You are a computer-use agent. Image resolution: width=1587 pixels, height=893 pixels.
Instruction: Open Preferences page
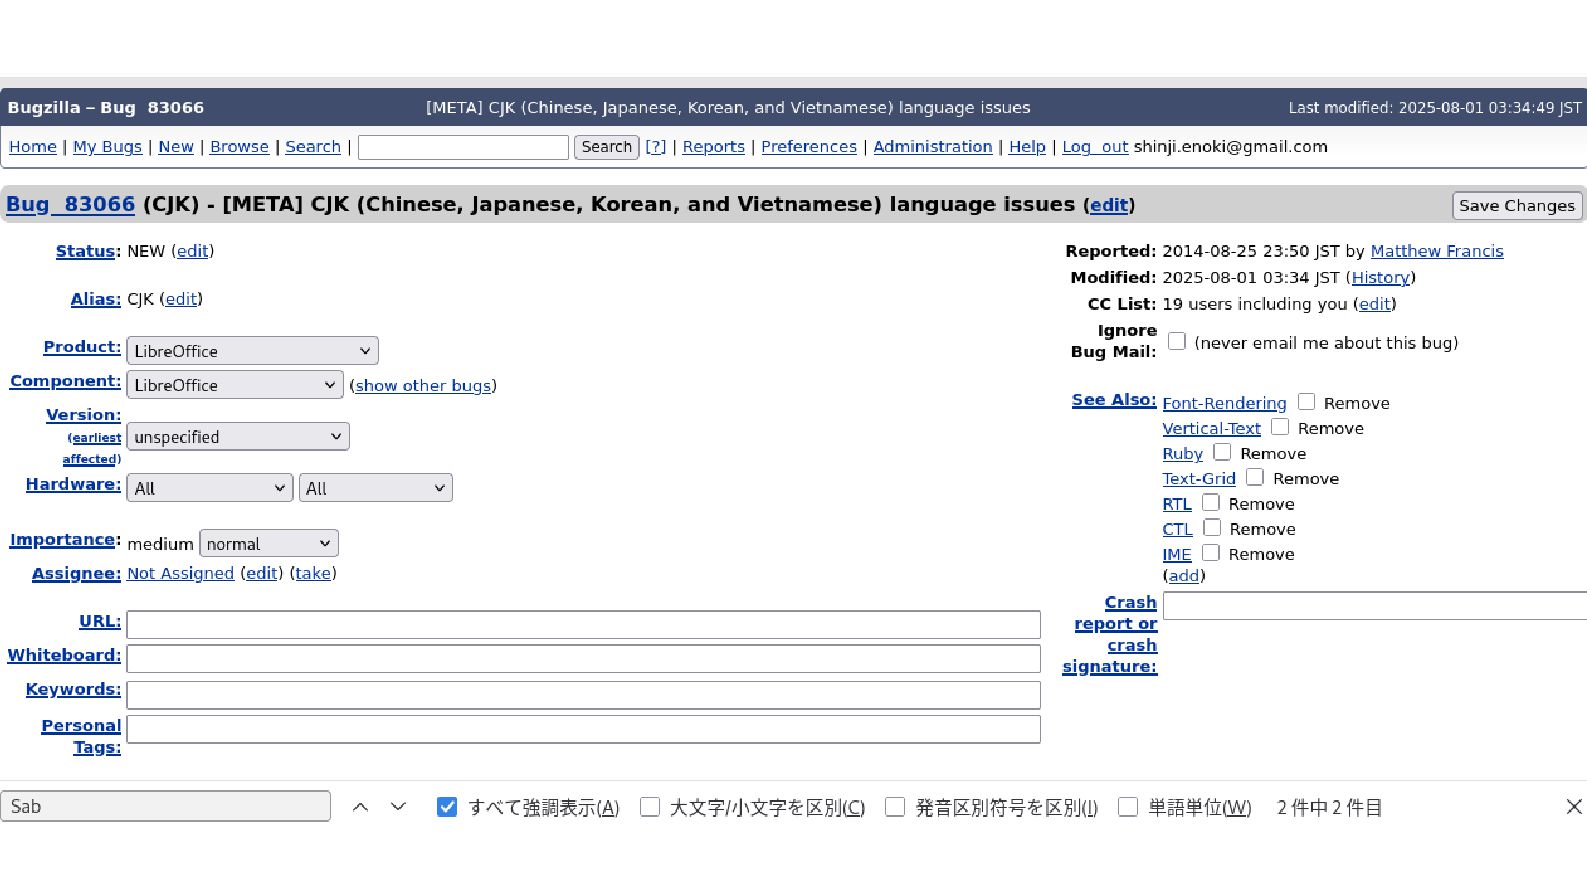[809, 147]
